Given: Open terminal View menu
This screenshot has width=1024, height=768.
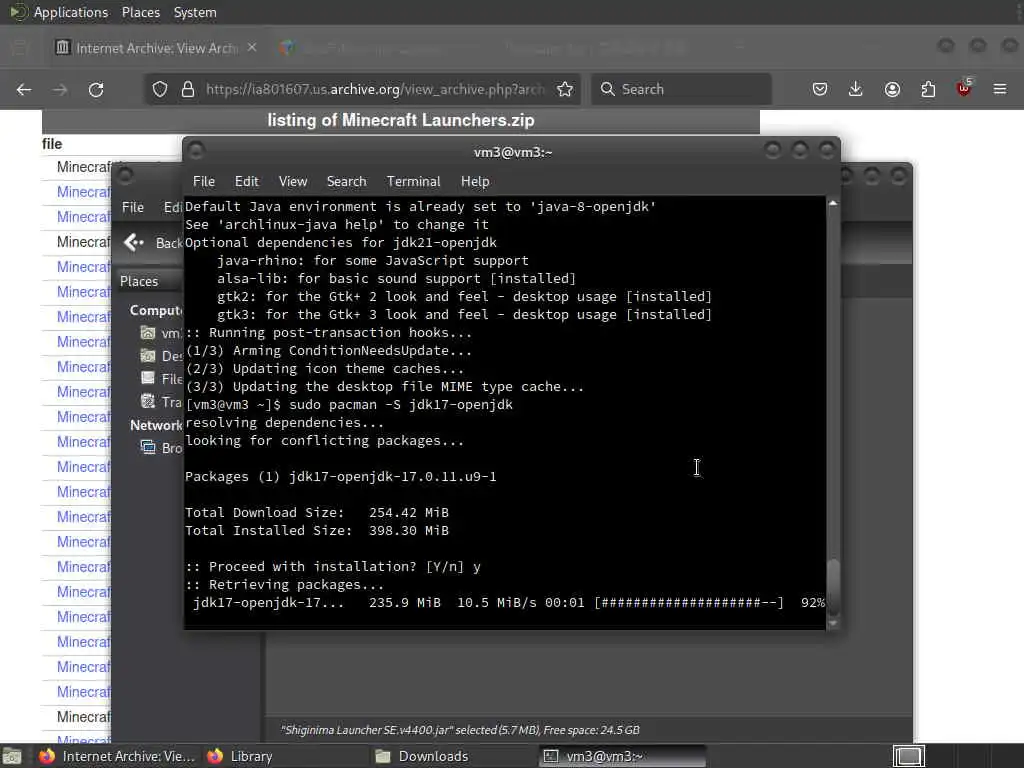Looking at the screenshot, I should (x=293, y=182).
